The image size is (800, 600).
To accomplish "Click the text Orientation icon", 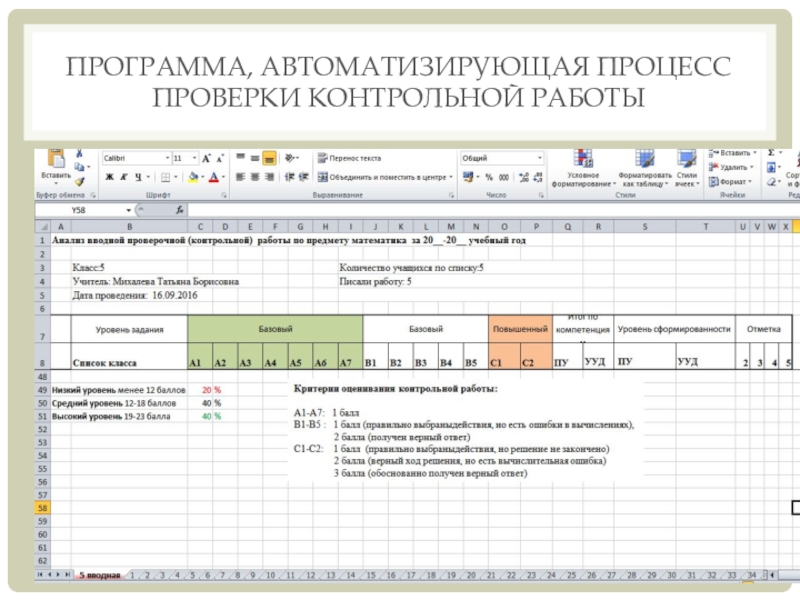I will click(x=290, y=158).
